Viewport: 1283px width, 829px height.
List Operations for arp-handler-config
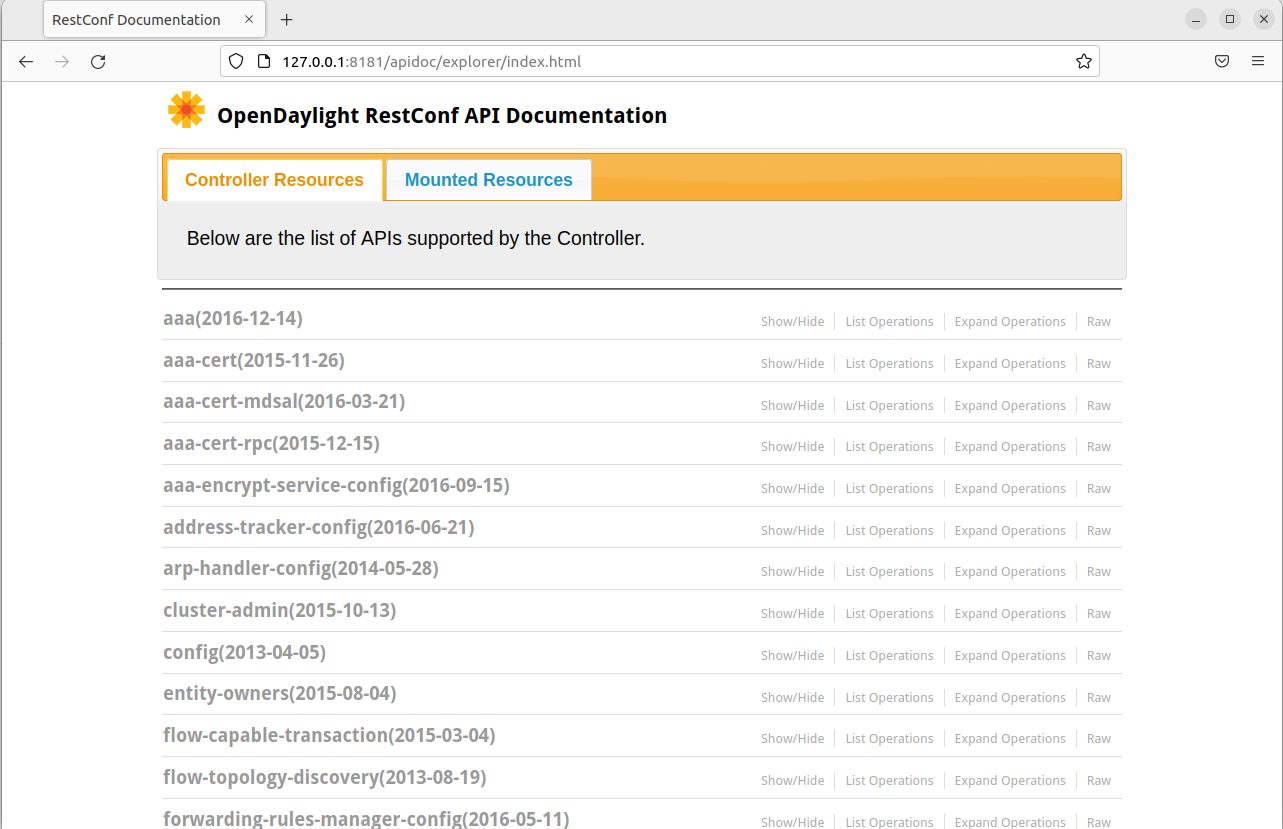tap(890, 572)
